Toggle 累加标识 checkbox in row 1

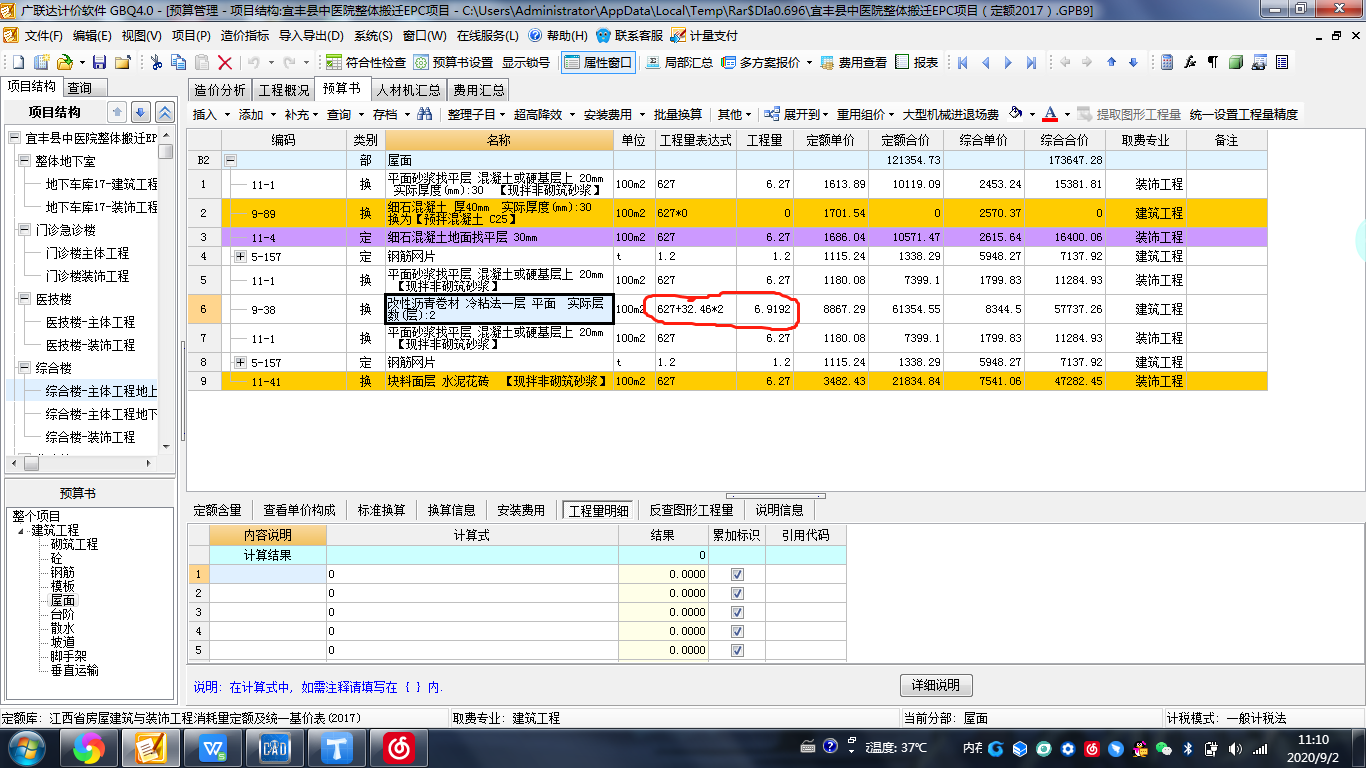[738, 574]
